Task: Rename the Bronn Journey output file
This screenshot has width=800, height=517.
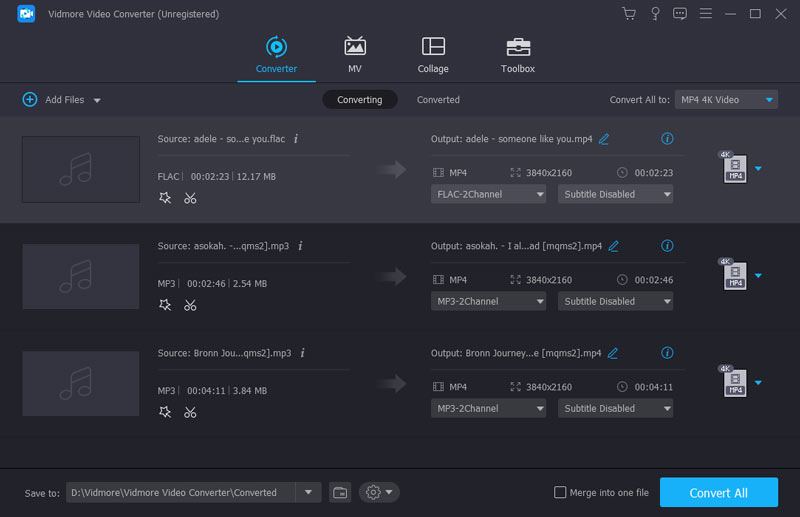Action: (x=613, y=353)
